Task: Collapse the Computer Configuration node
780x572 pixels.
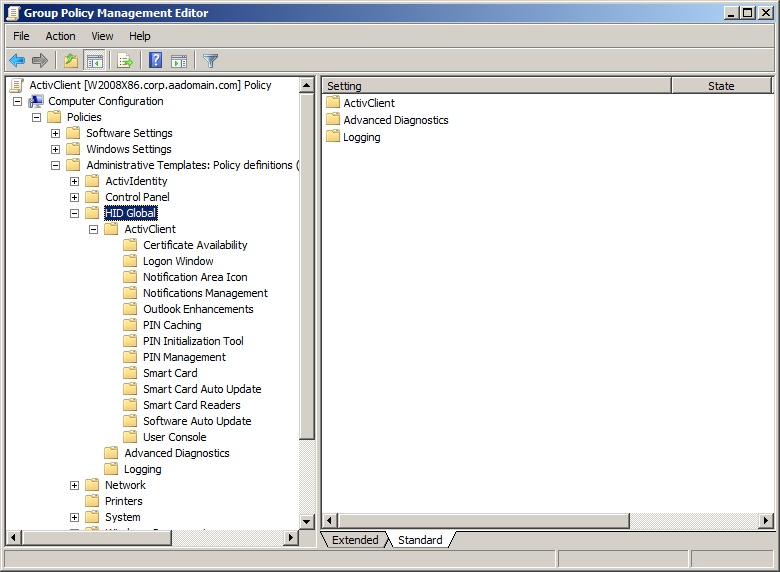Action: pyautogui.click(x=17, y=101)
